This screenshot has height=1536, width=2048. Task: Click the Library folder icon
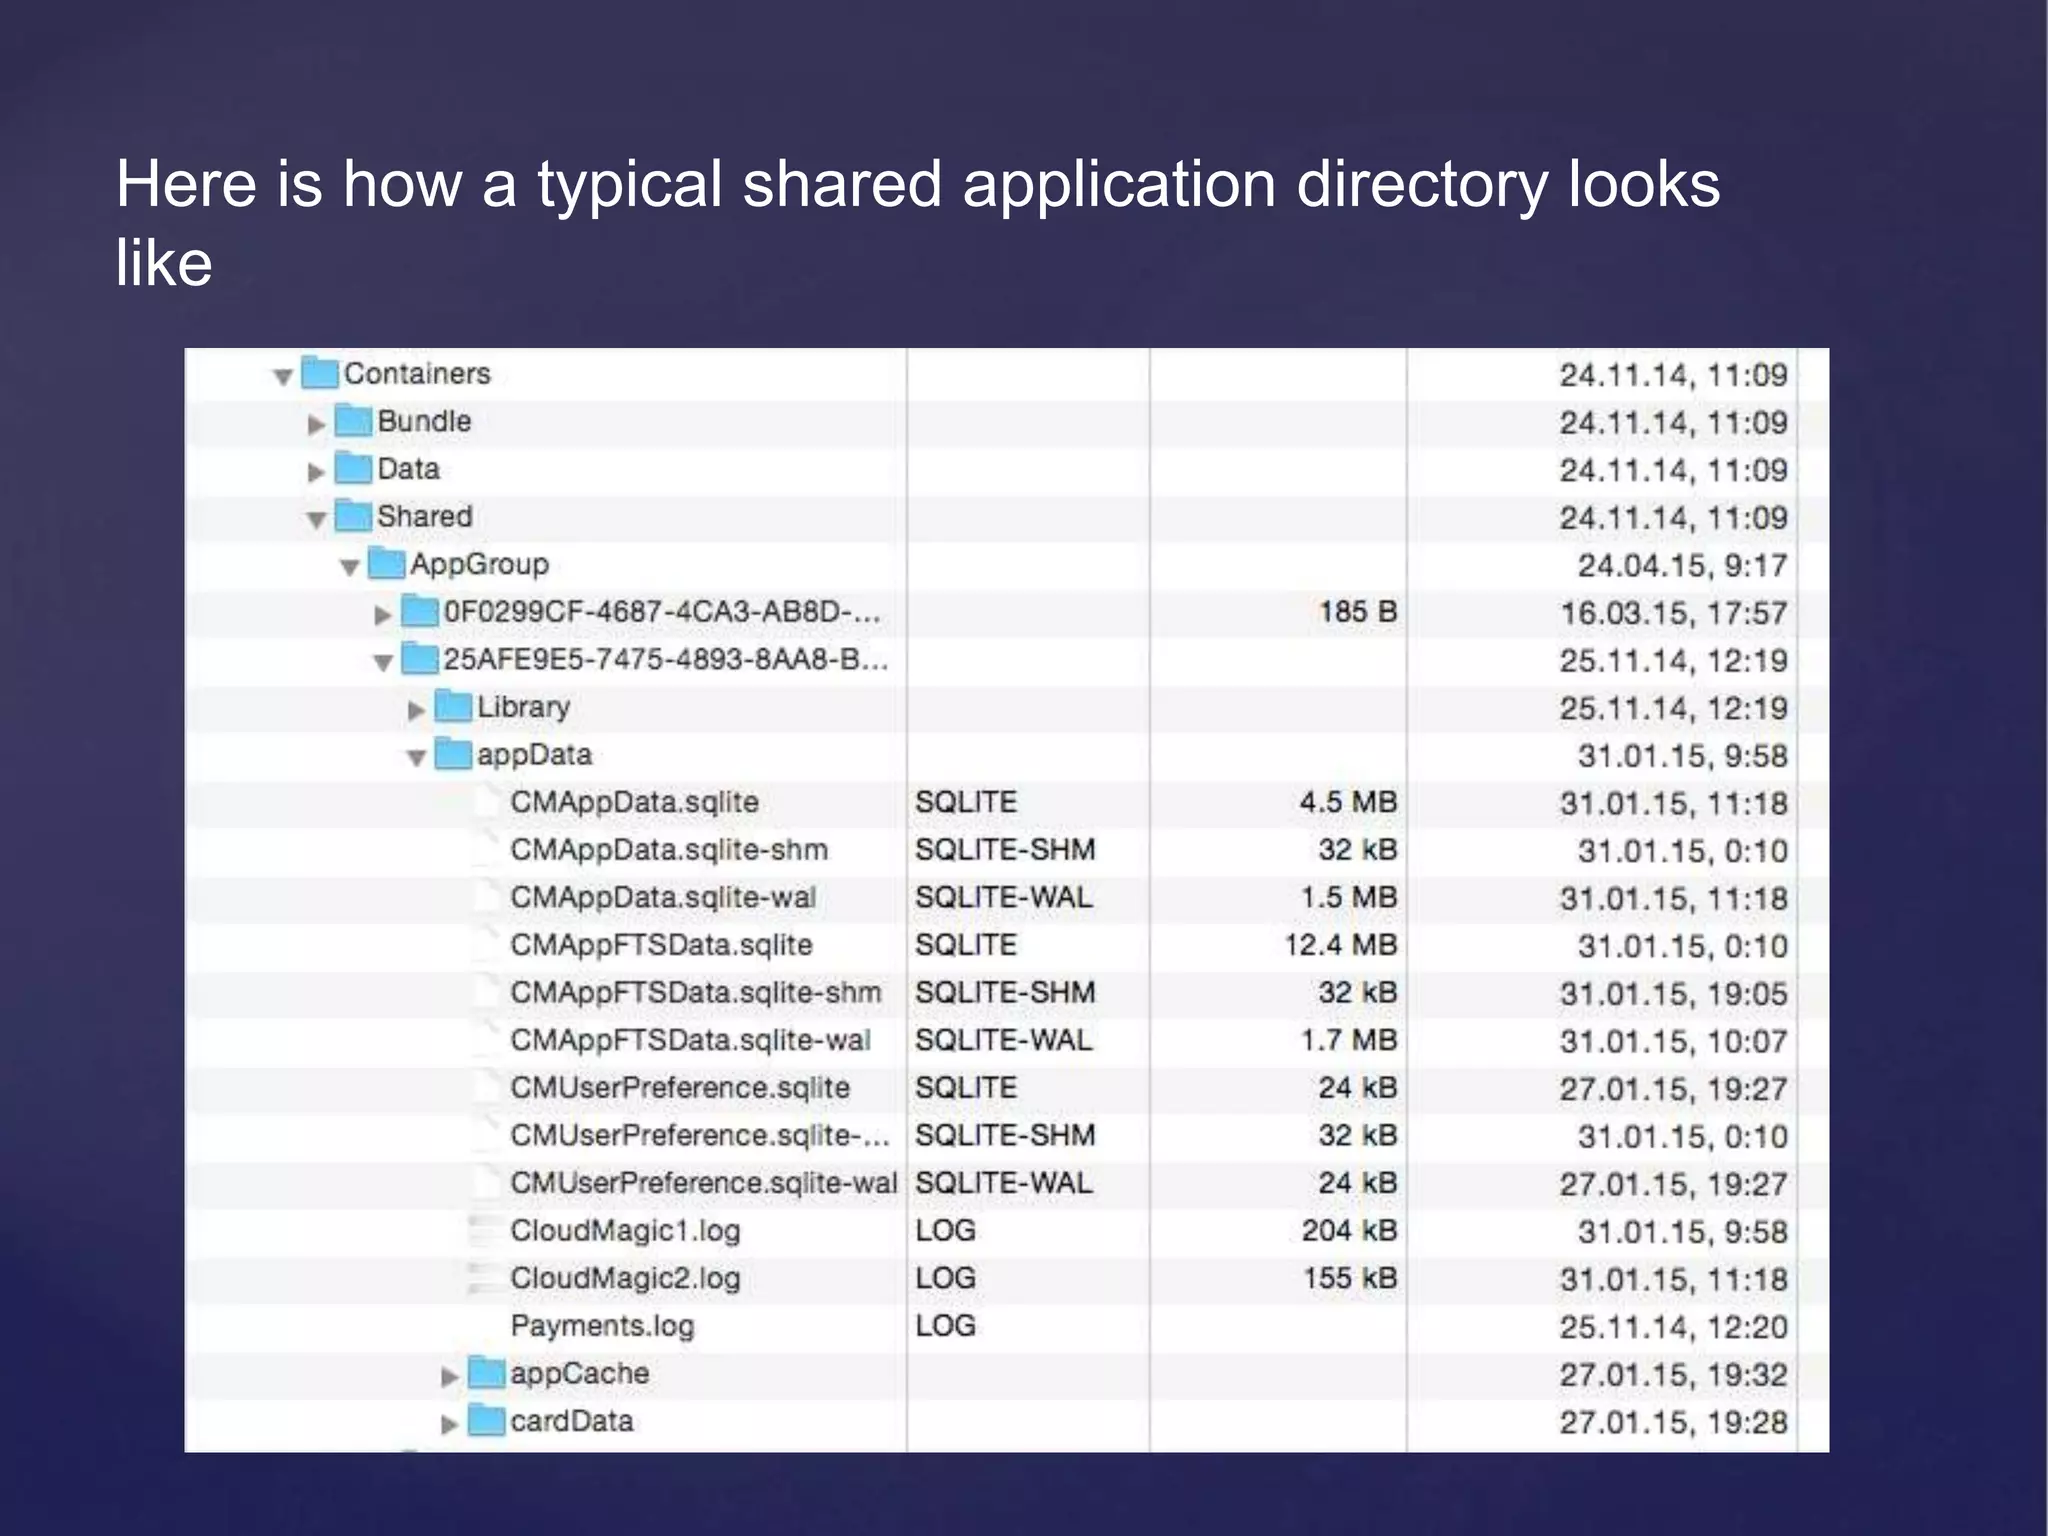(x=453, y=706)
